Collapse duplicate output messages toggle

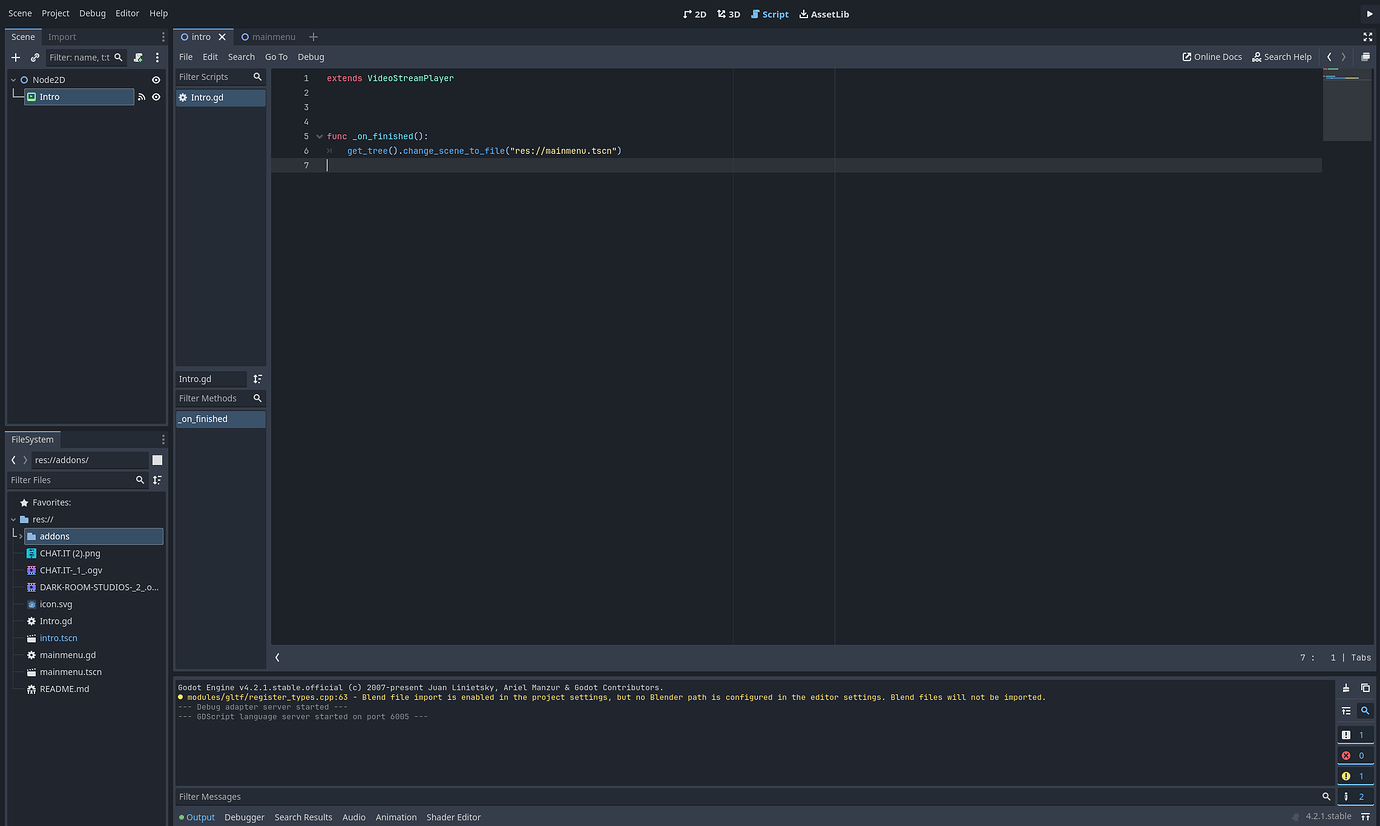click(x=1346, y=711)
